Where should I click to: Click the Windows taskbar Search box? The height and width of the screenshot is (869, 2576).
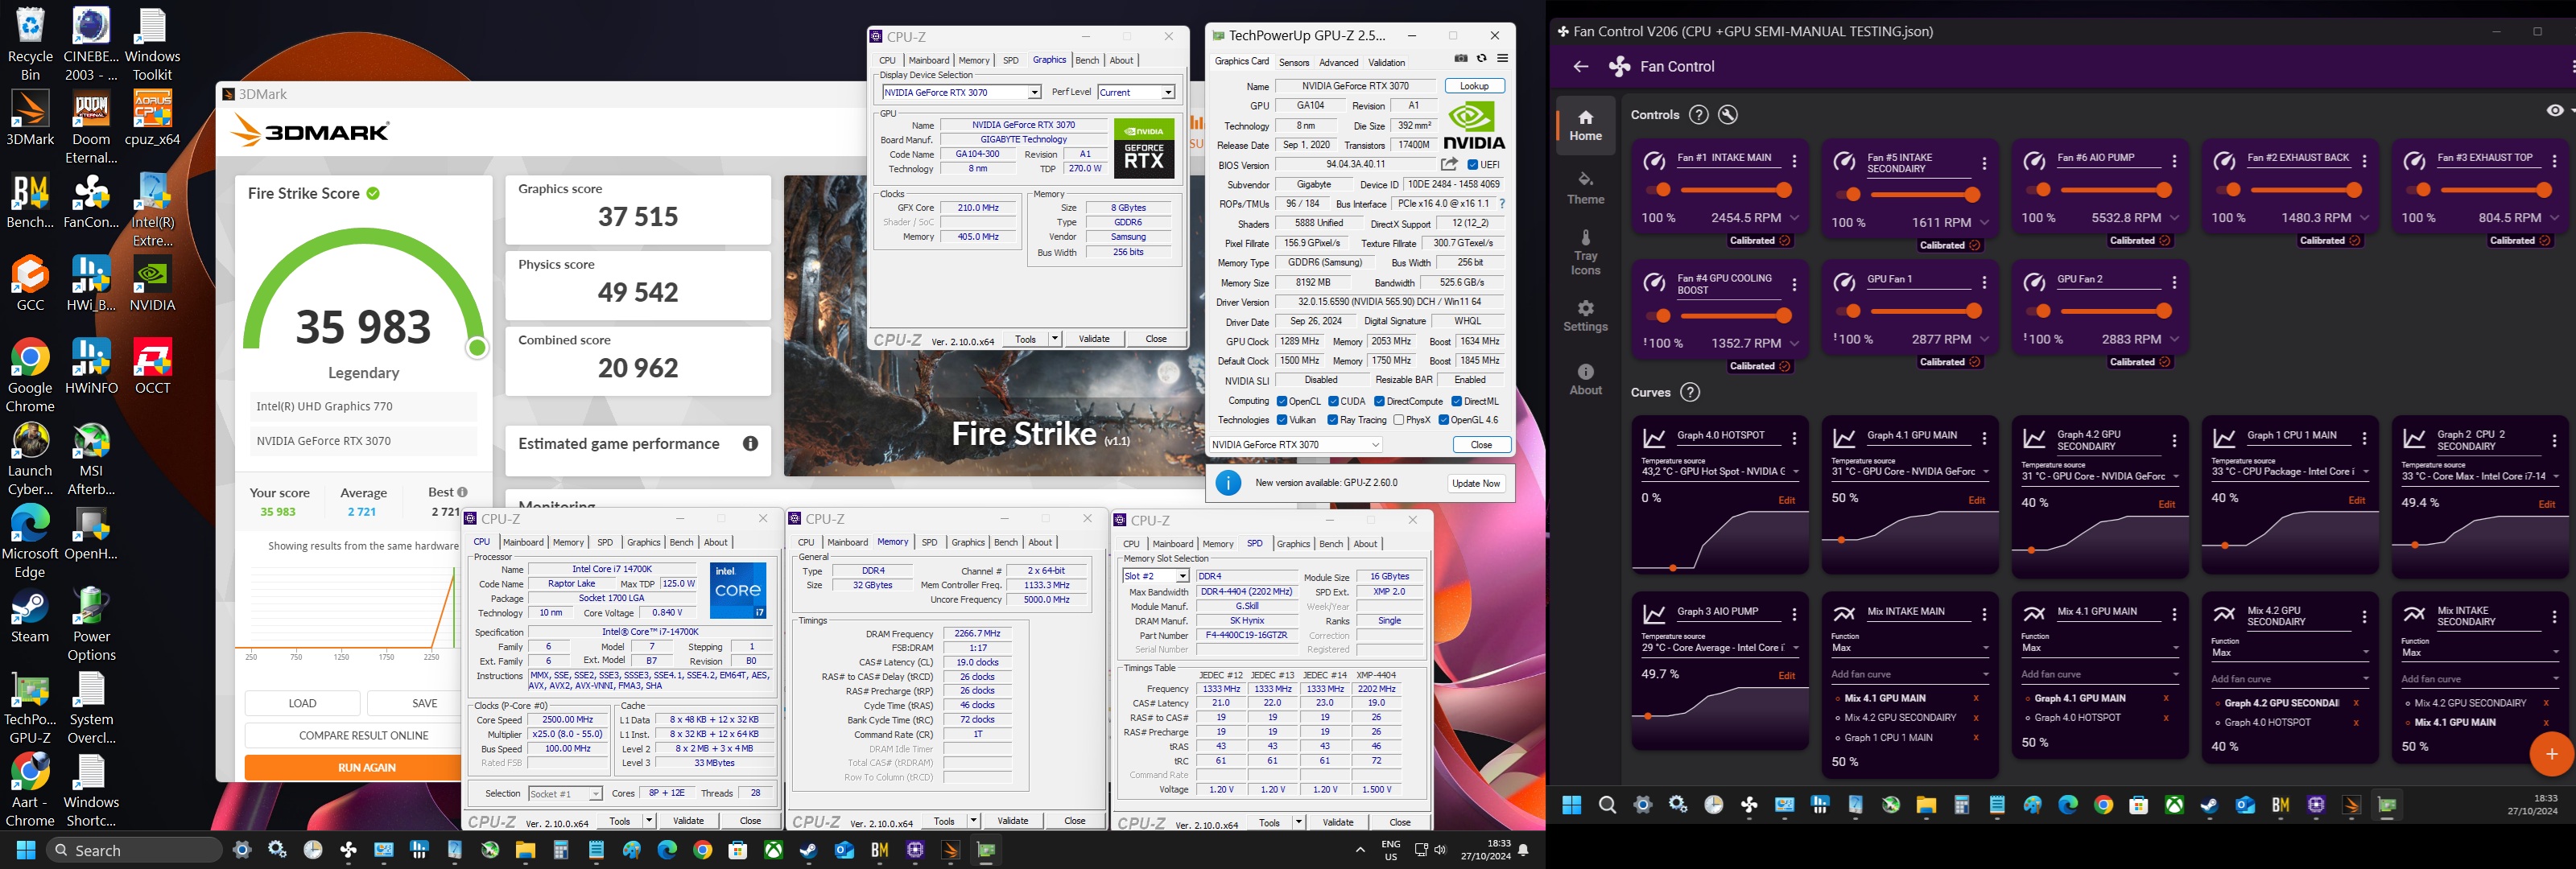pyautogui.click(x=135, y=850)
